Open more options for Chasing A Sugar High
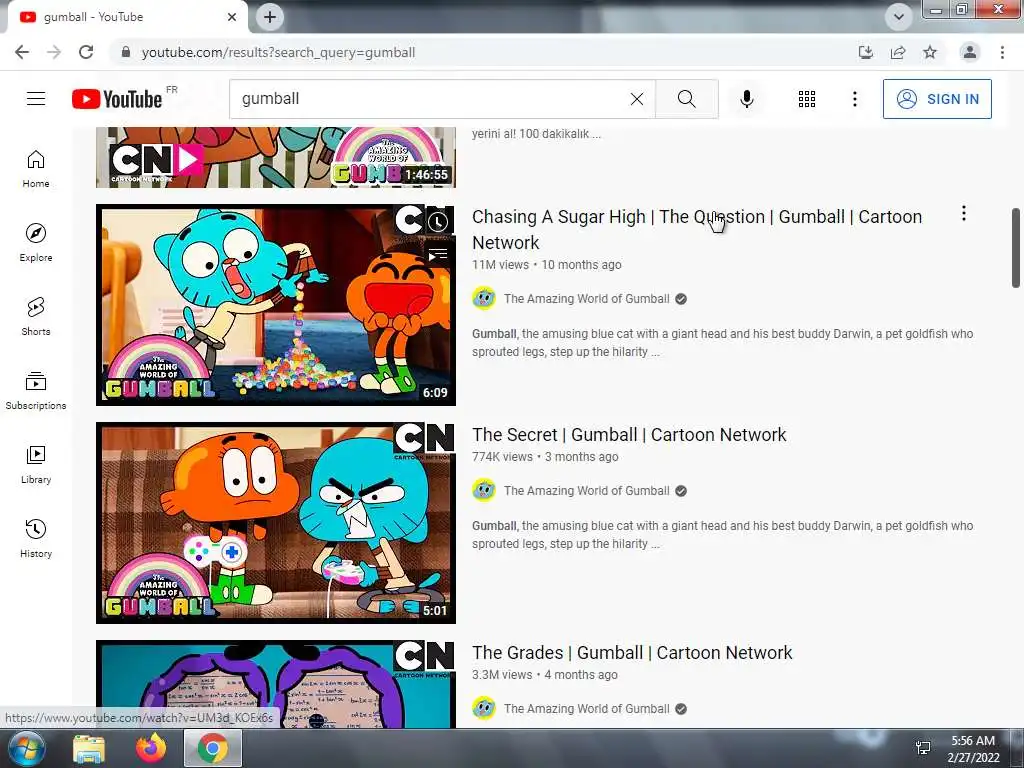1024x768 pixels. pyautogui.click(x=963, y=214)
